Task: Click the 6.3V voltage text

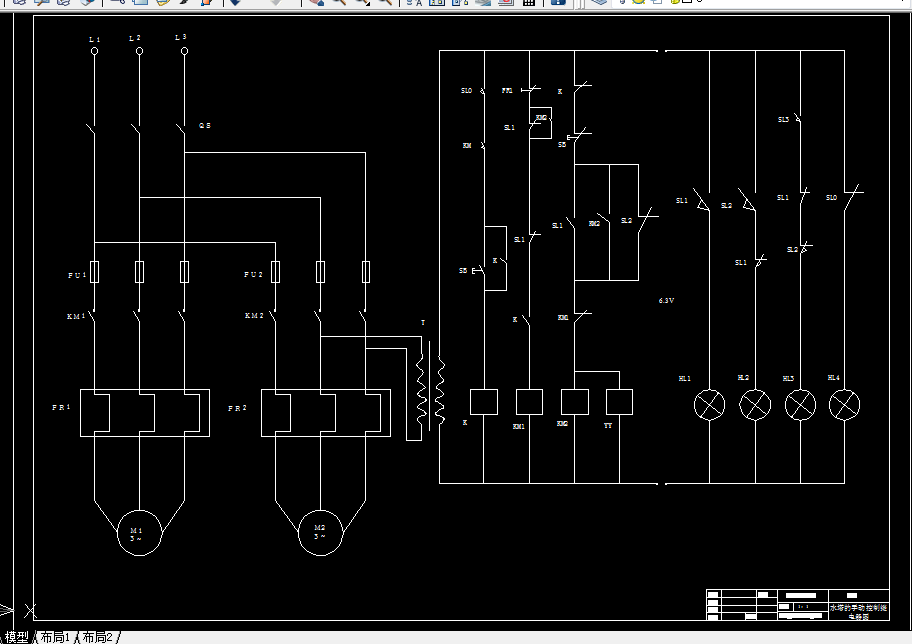Action: click(x=666, y=301)
